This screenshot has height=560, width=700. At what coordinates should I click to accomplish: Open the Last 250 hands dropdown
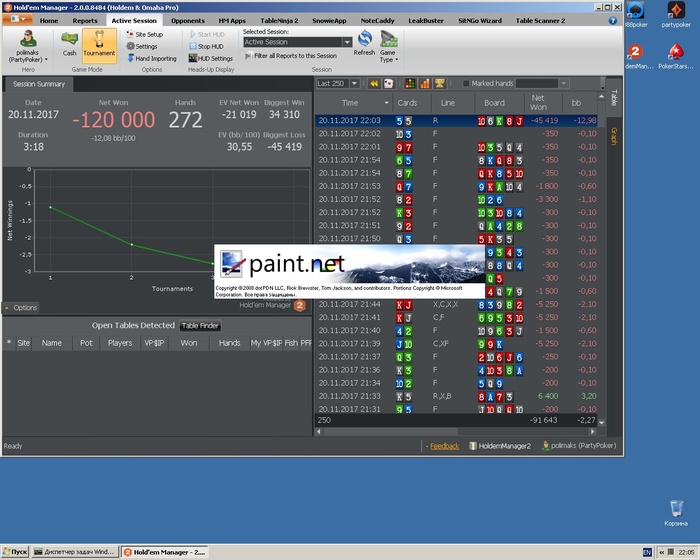354,84
